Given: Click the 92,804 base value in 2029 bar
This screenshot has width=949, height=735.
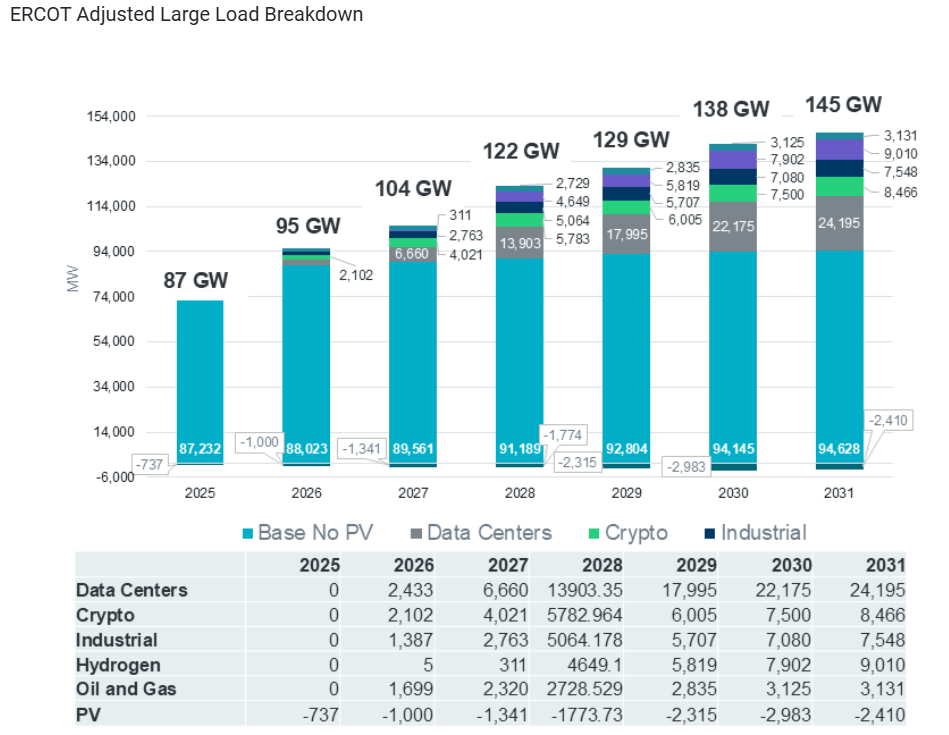Looking at the screenshot, I should tap(626, 449).
